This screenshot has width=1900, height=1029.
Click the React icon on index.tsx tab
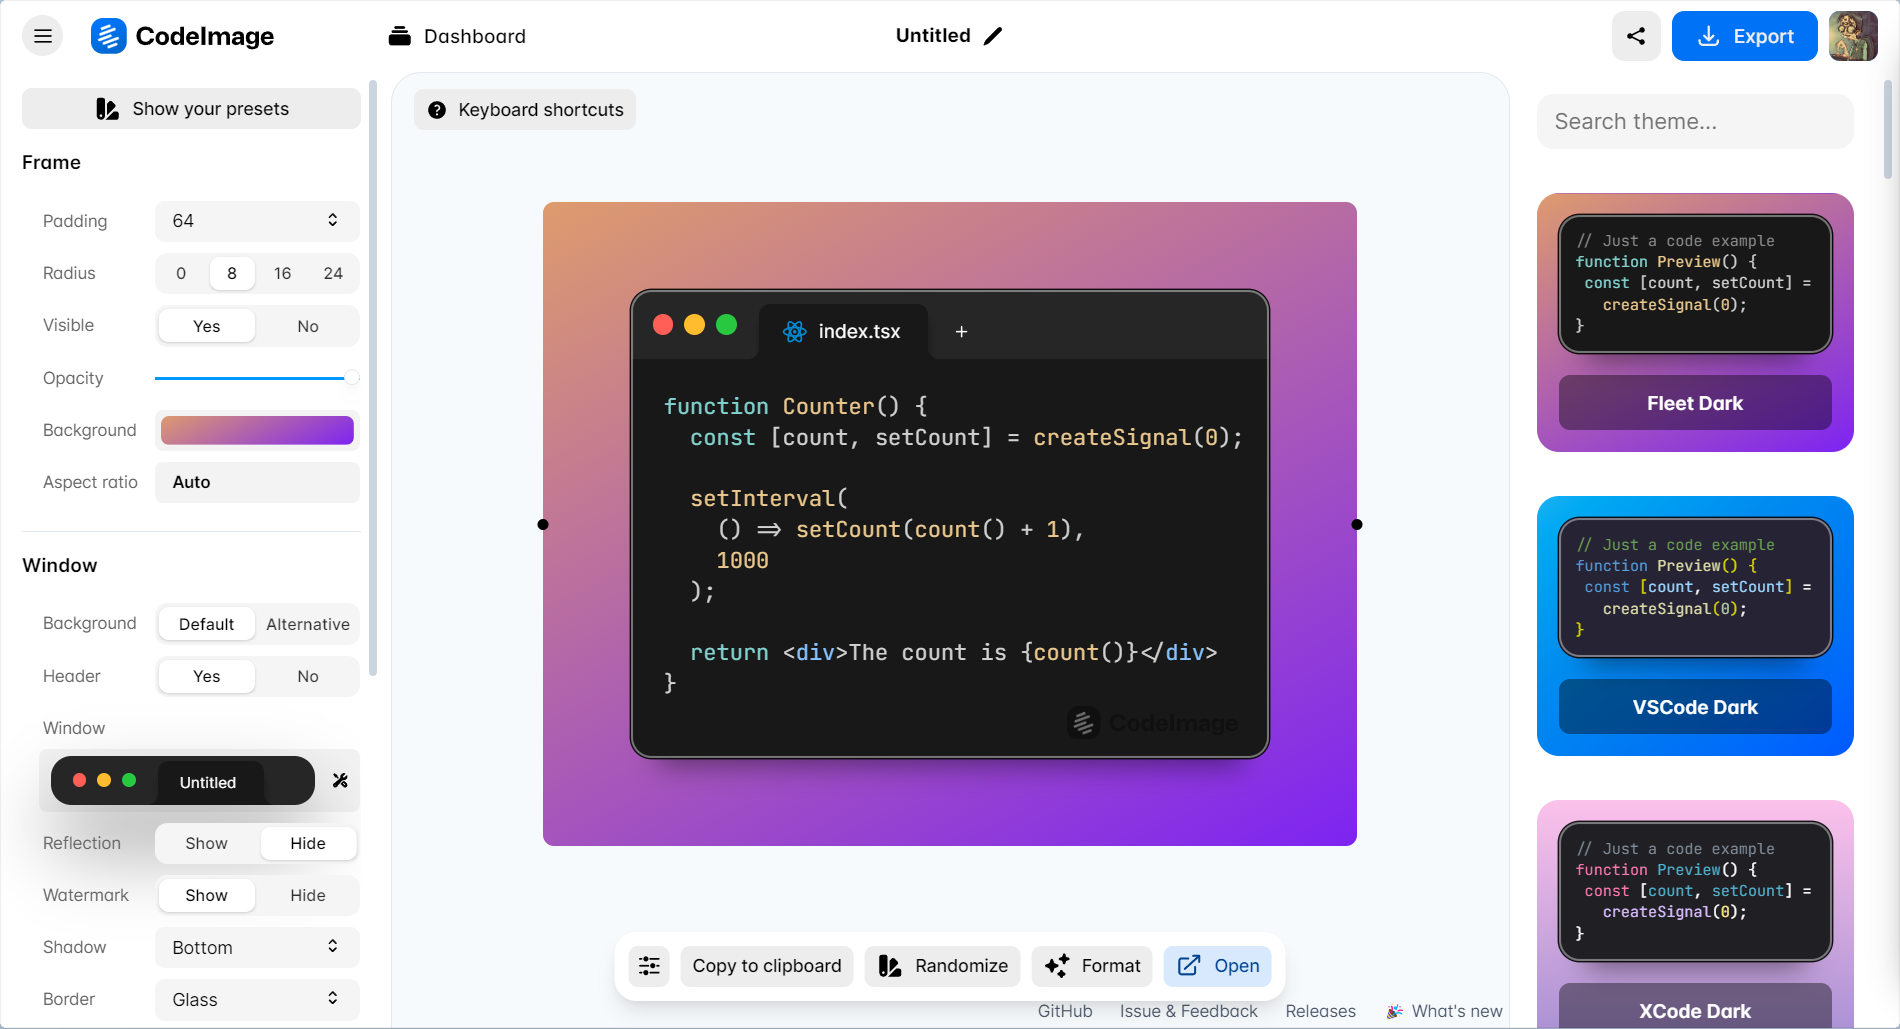[x=795, y=332]
